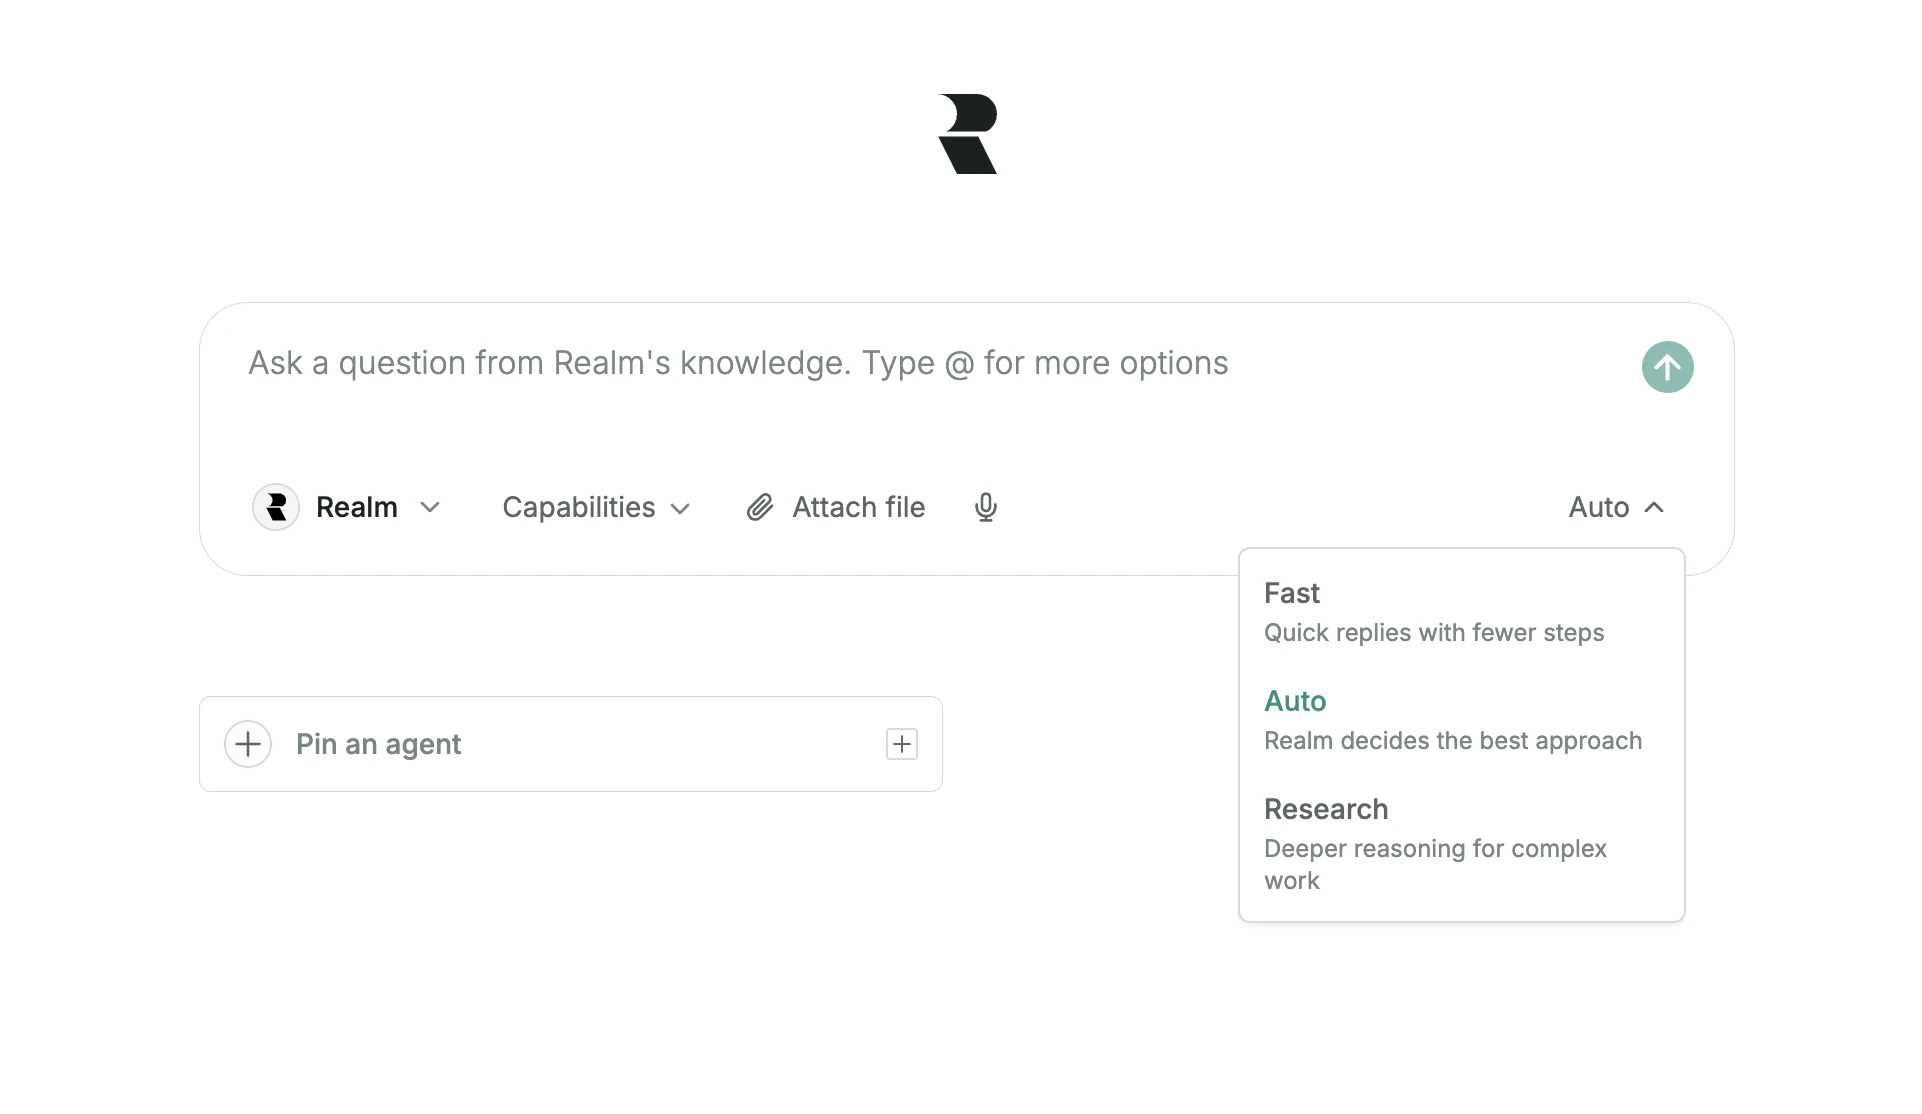Expand the Capabilities dropdown
Image resolution: width=1922 pixels, height=1114 pixels.
596,508
